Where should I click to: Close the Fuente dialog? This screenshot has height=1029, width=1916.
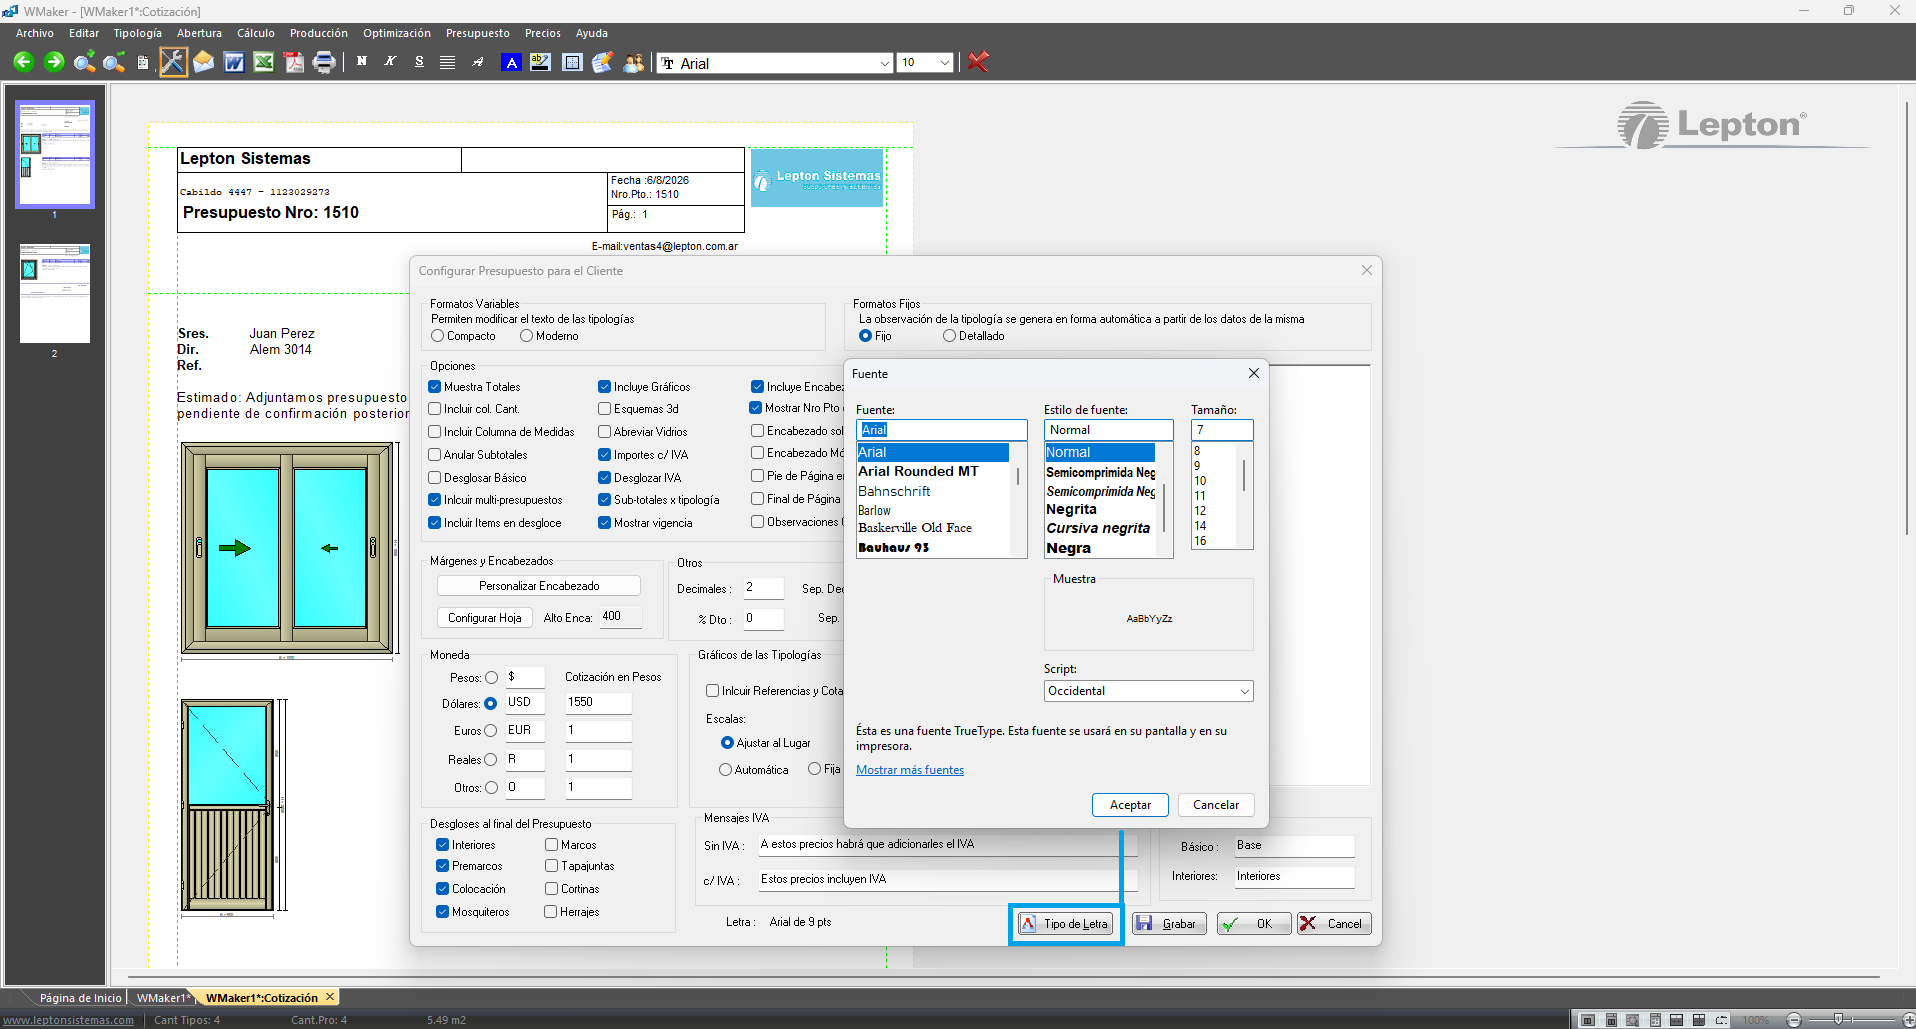tap(1254, 373)
